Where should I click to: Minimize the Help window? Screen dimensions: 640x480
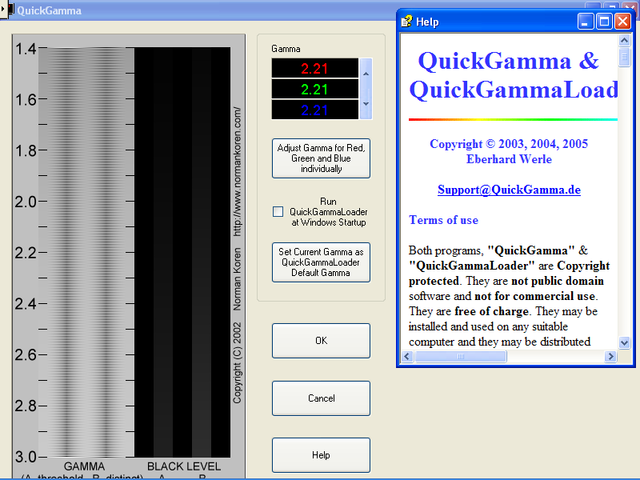[585, 21]
